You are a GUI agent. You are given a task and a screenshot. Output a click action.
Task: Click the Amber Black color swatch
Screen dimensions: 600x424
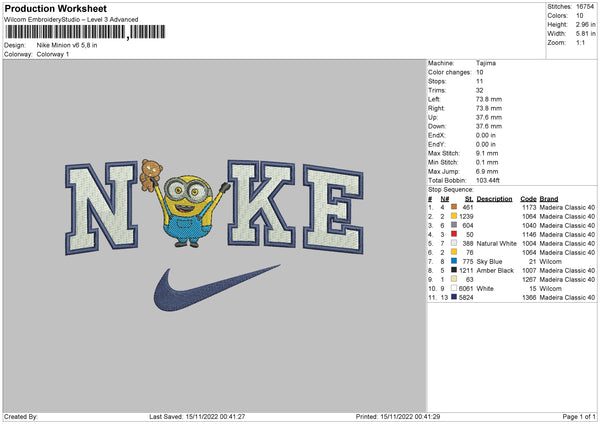click(454, 270)
